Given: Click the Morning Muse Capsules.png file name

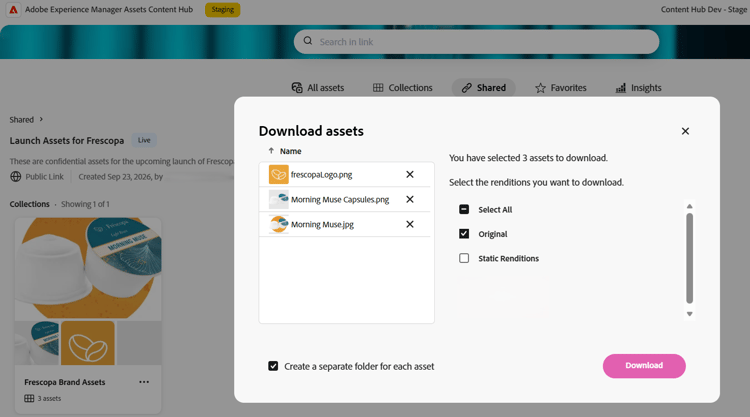Looking at the screenshot, I should point(340,199).
